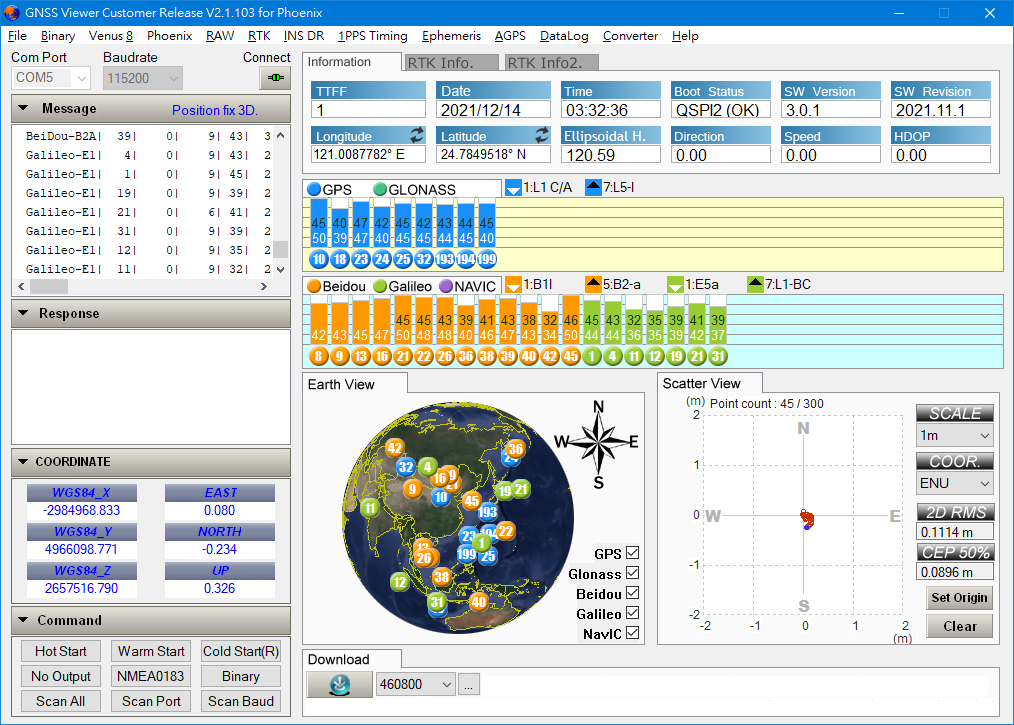
Task: Click GPS satellite 193 circle badge
Action: (x=444, y=259)
